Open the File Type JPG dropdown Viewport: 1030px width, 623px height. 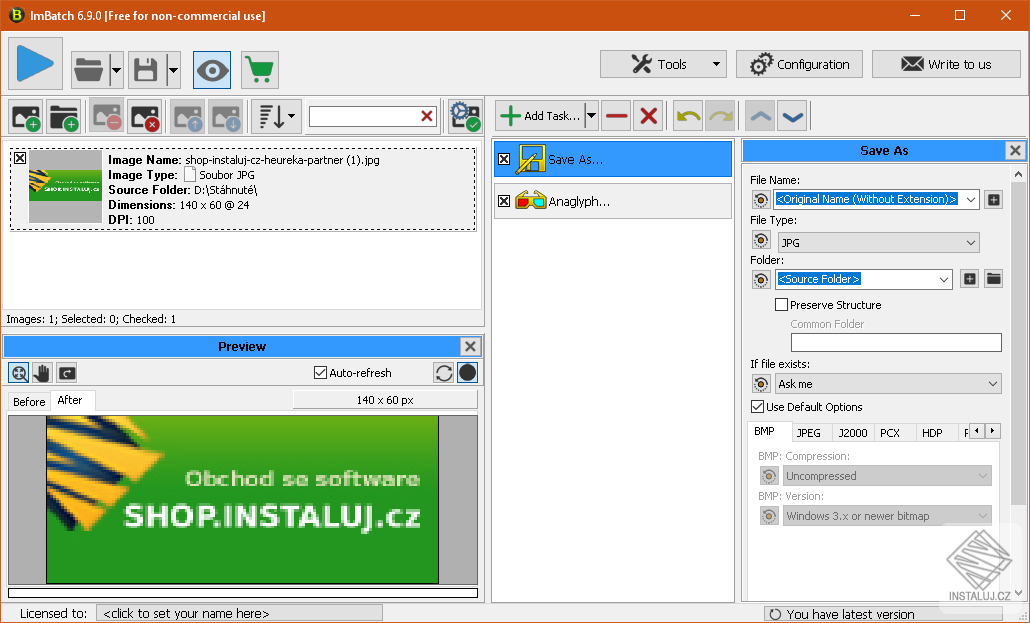[878, 242]
